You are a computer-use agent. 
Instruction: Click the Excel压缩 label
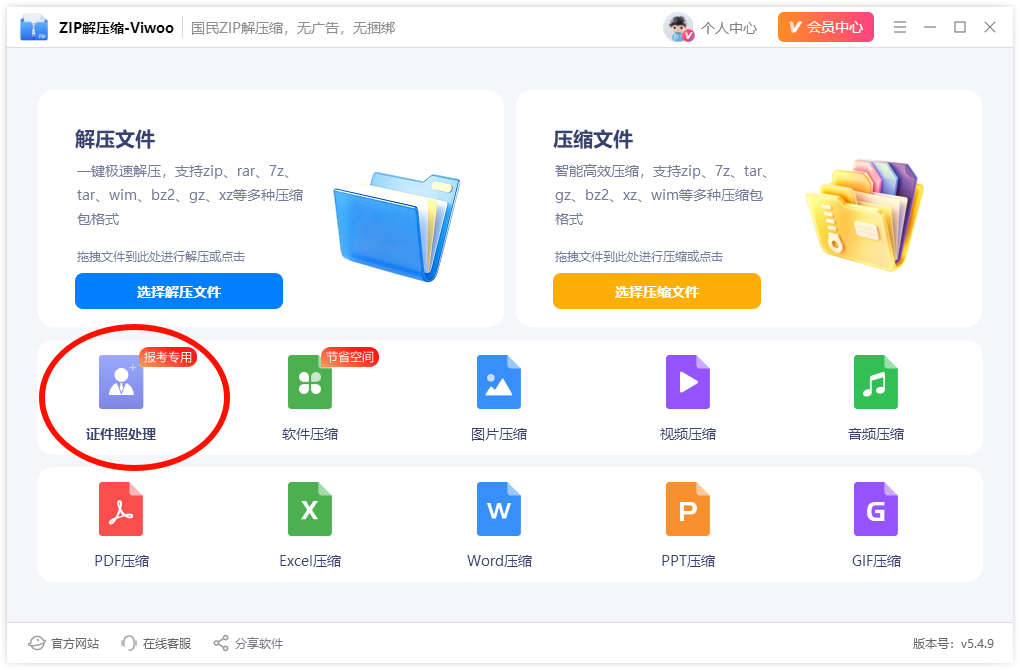[x=310, y=561]
